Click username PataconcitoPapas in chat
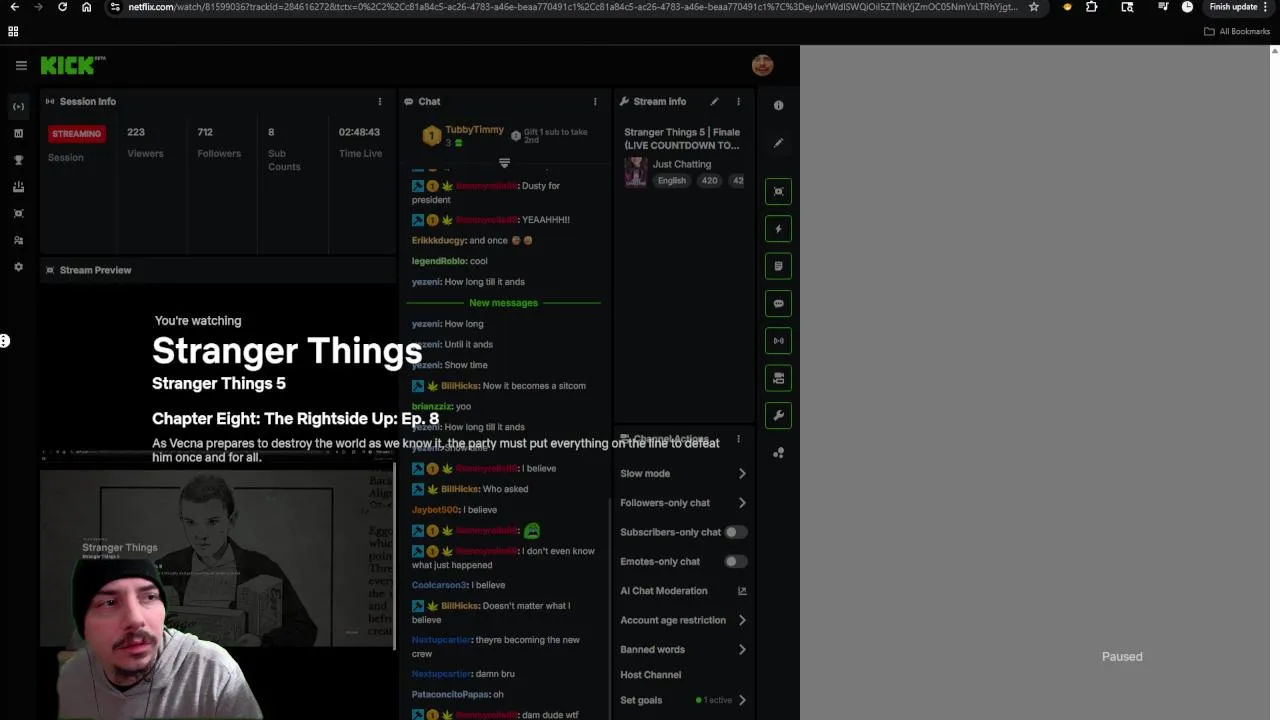The image size is (1280, 720). point(450,694)
